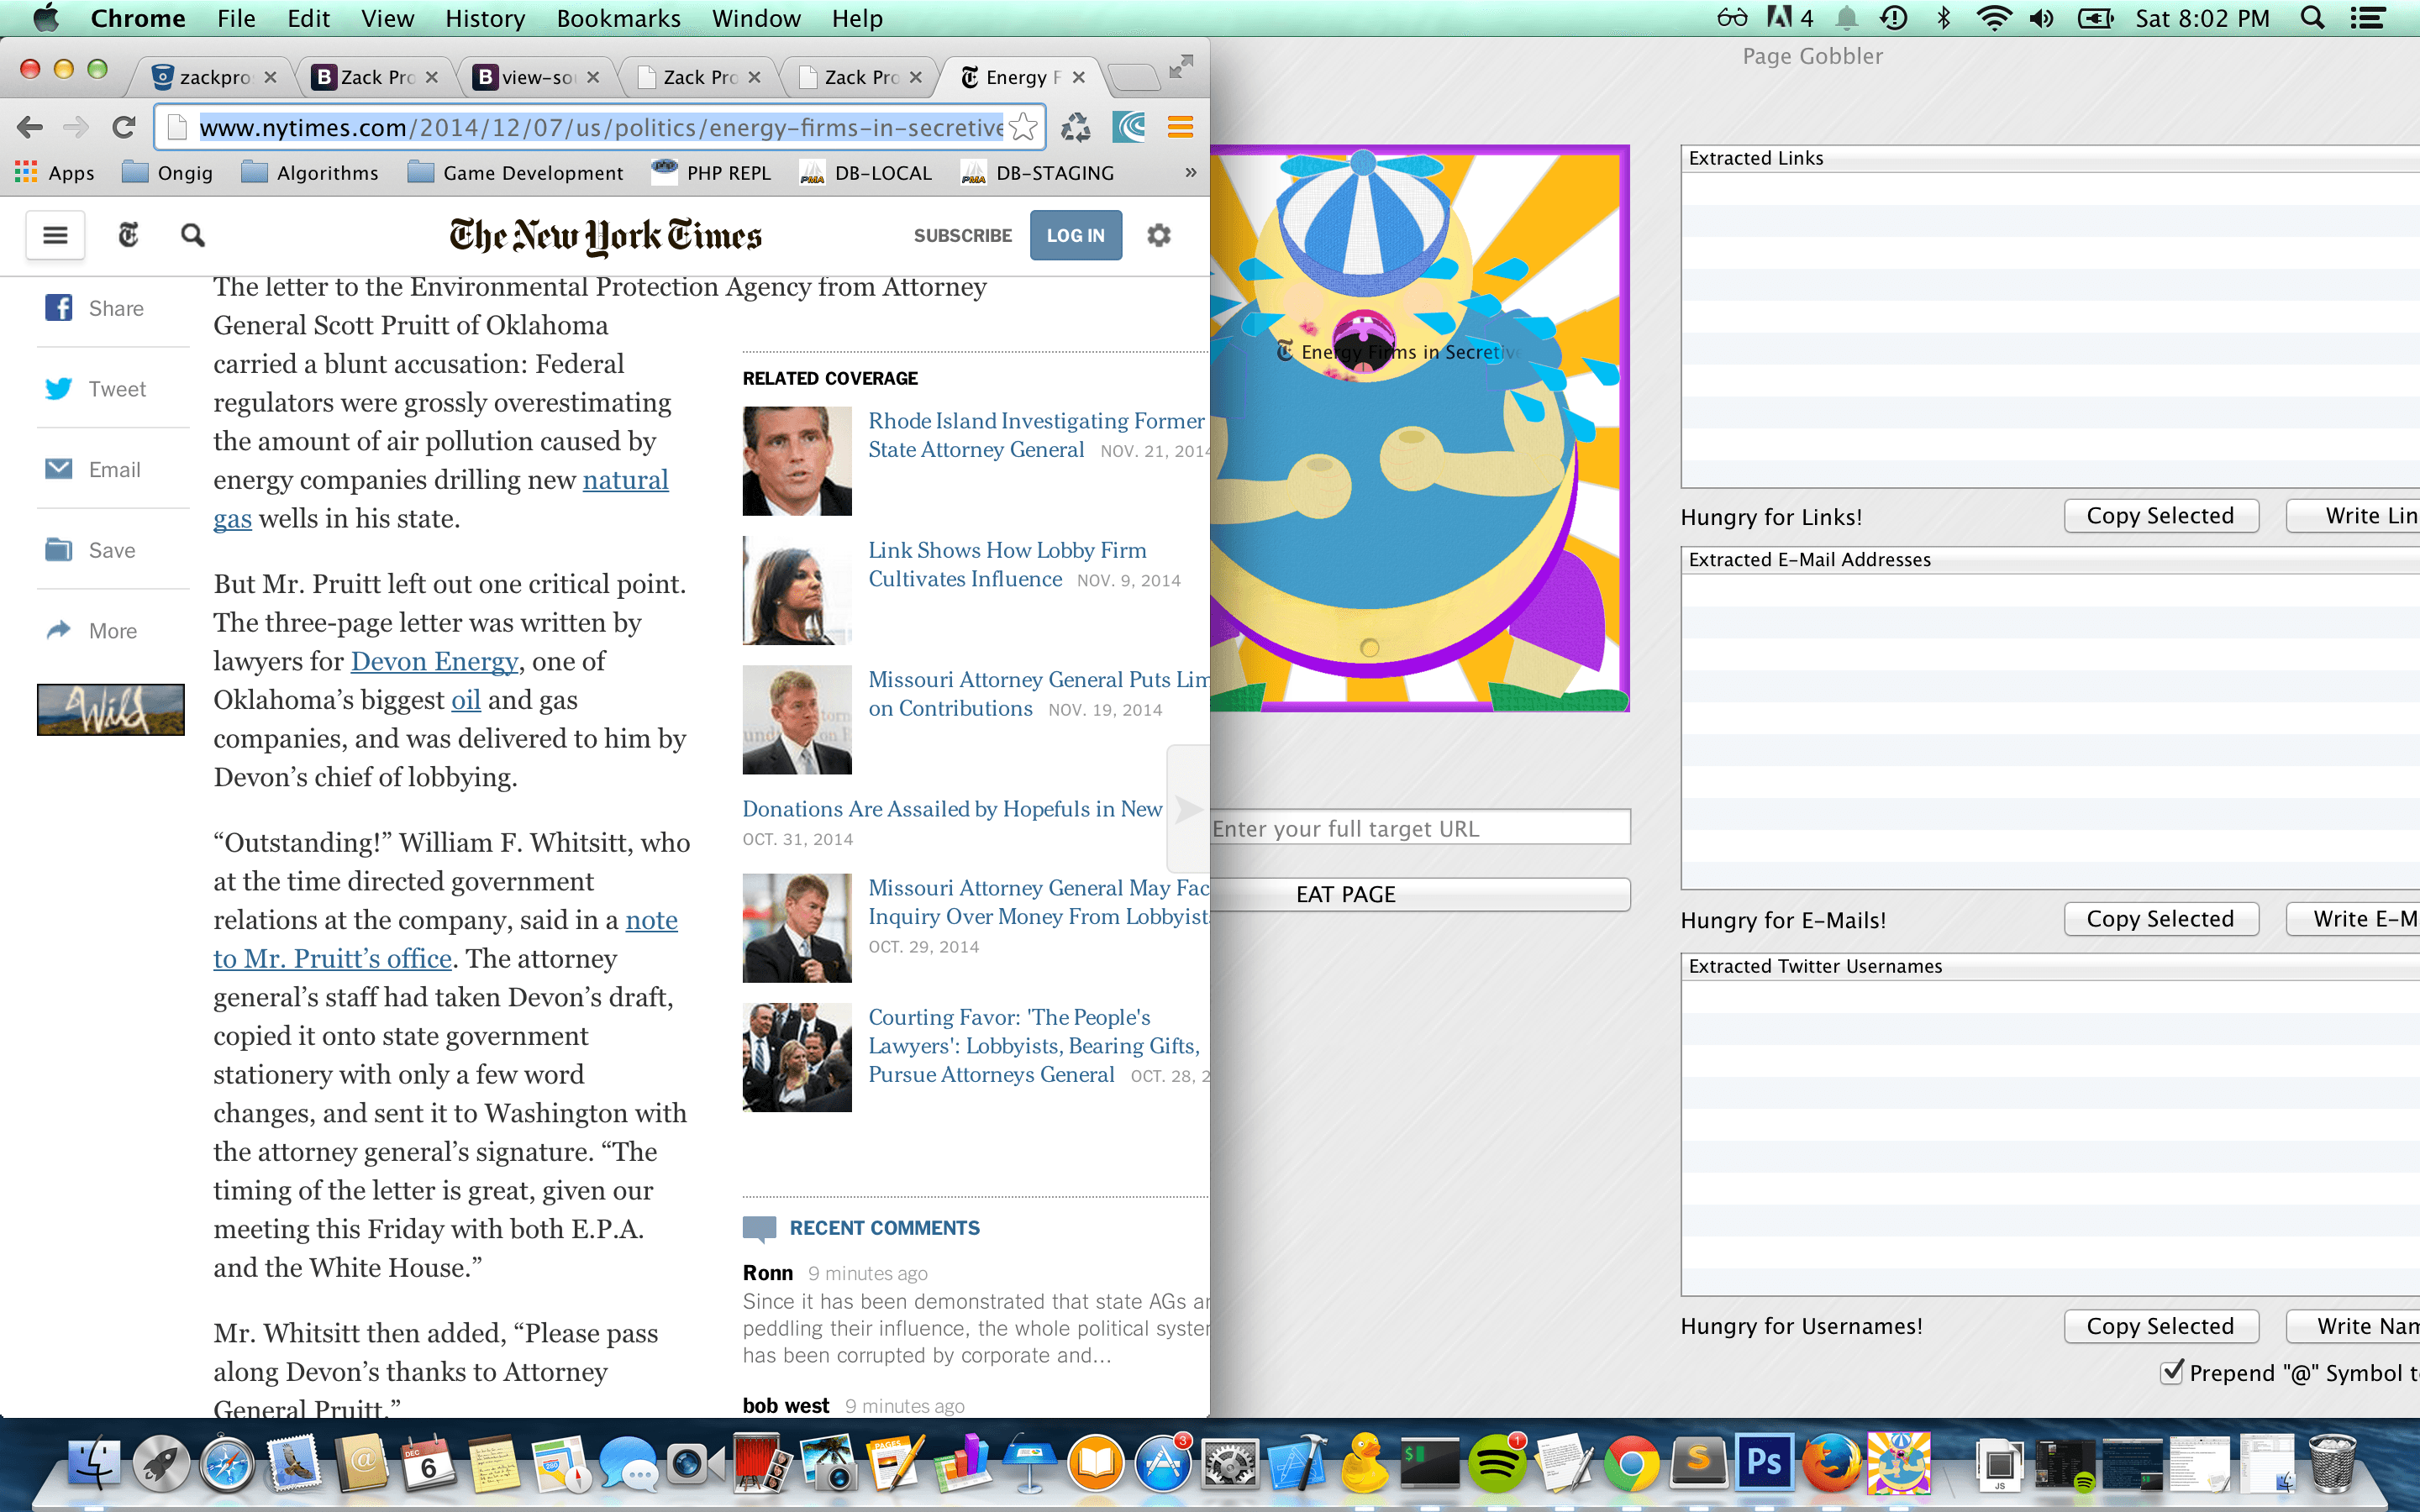
Task: Toggle the bookmark star in the address bar
Action: [x=1021, y=127]
